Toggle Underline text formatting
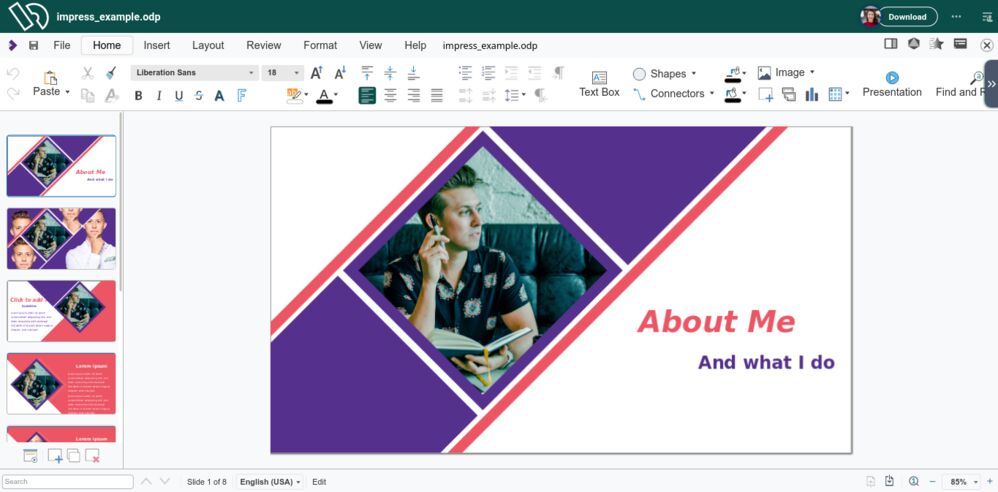 tap(179, 96)
